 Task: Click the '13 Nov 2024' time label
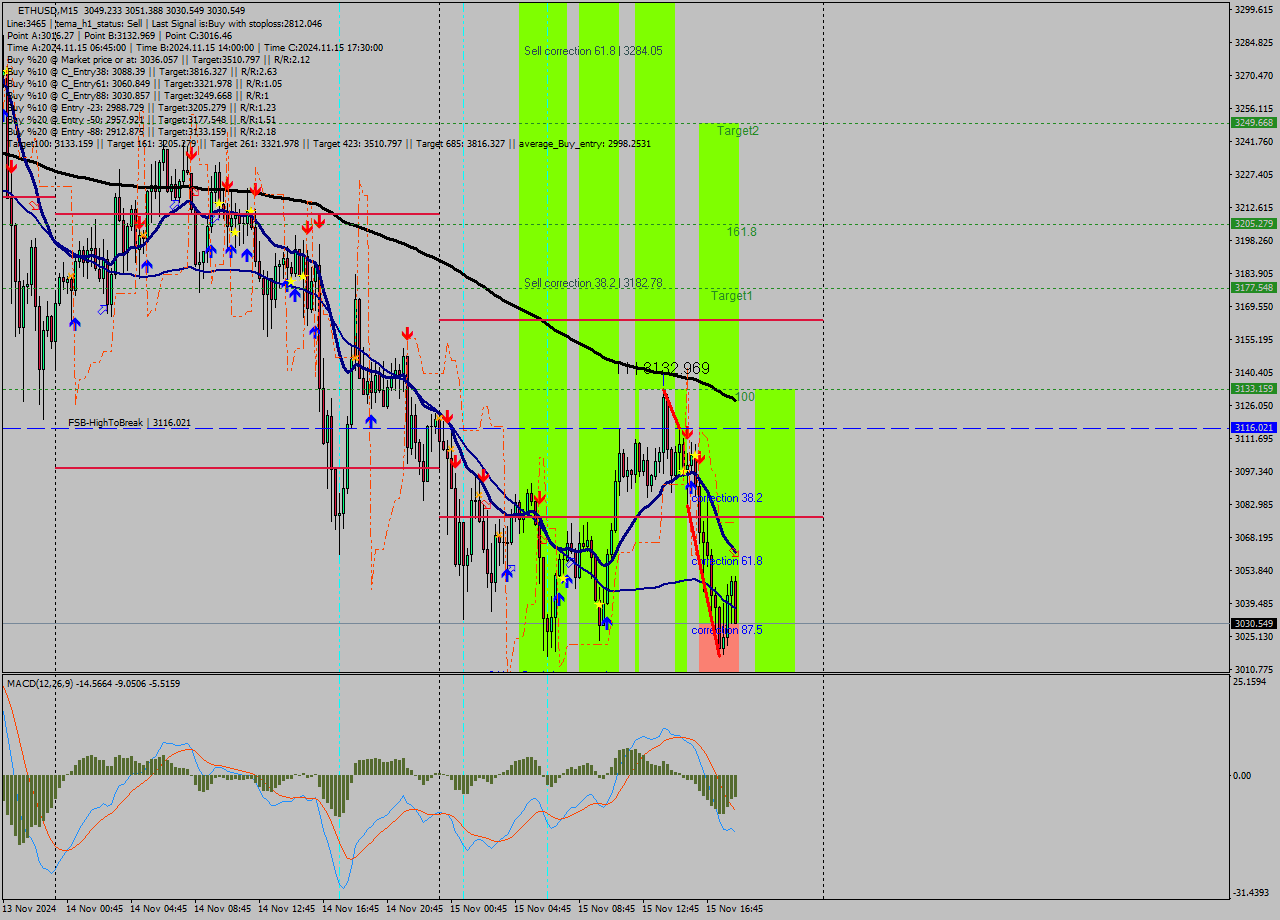click(x=30, y=909)
